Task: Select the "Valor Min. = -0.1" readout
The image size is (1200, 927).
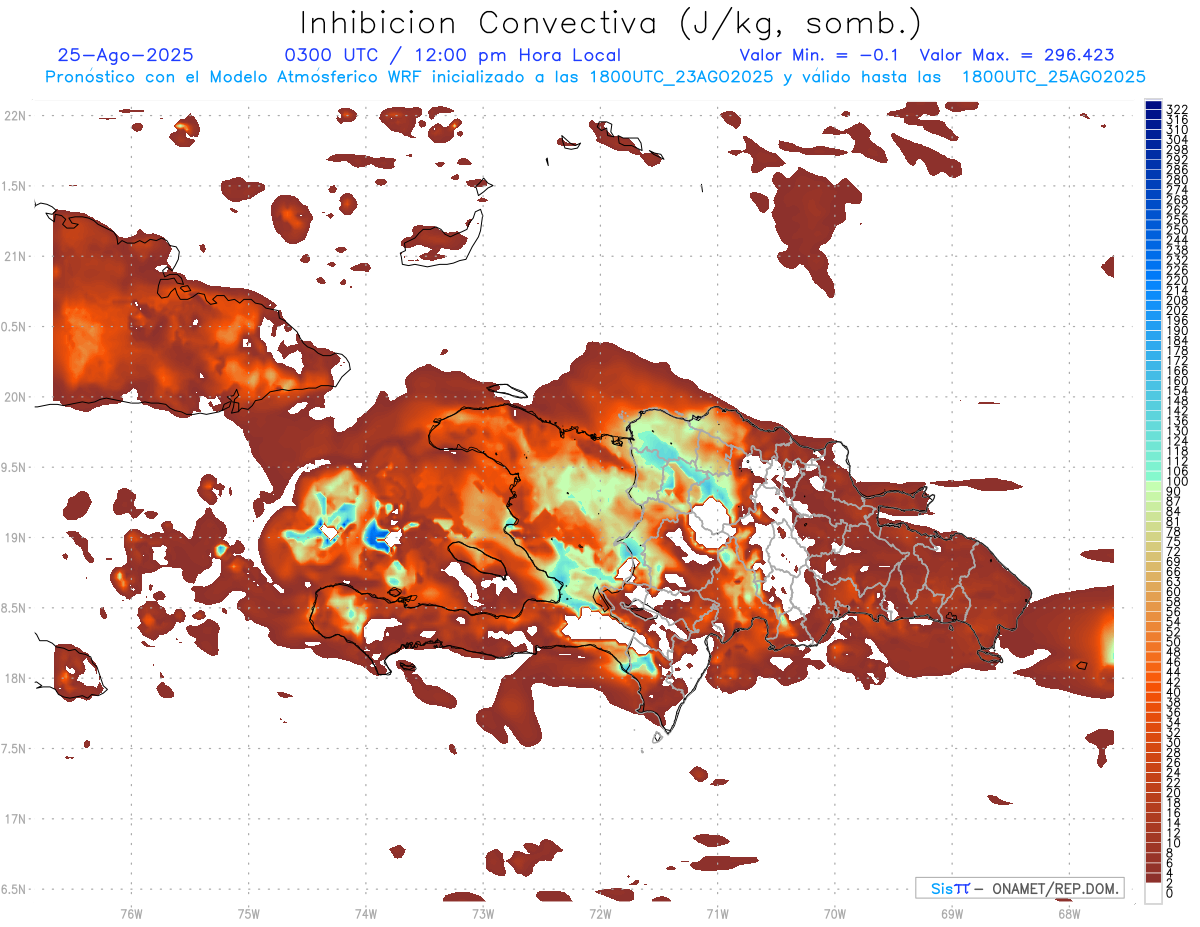Action: pyautogui.click(x=820, y=56)
